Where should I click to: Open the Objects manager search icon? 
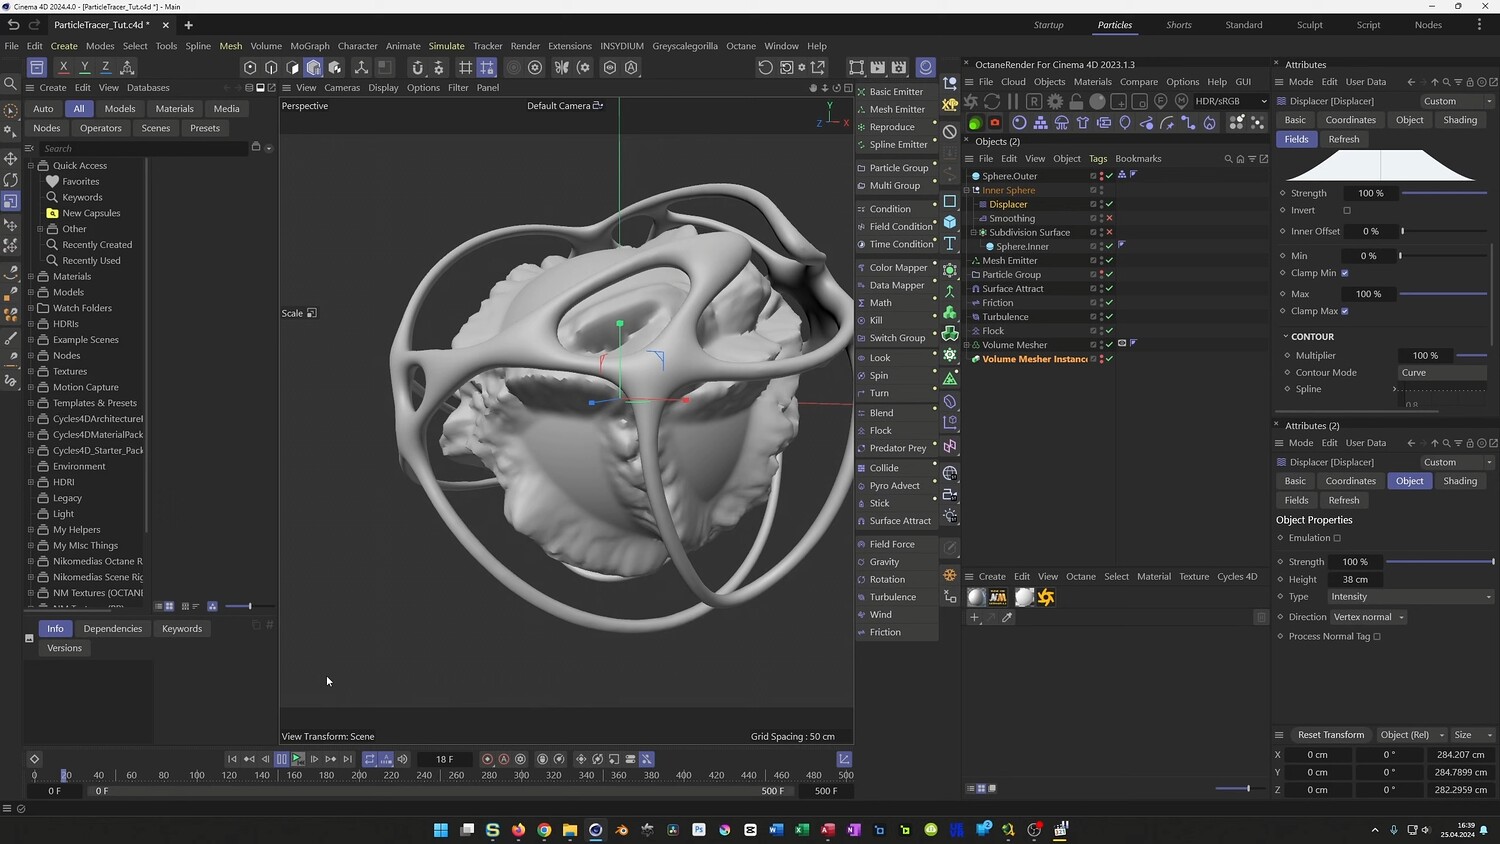1228,158
